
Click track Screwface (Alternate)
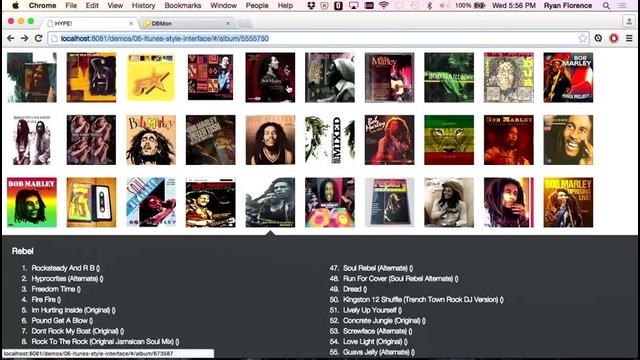pyautogui.click(x=378, y=331)
